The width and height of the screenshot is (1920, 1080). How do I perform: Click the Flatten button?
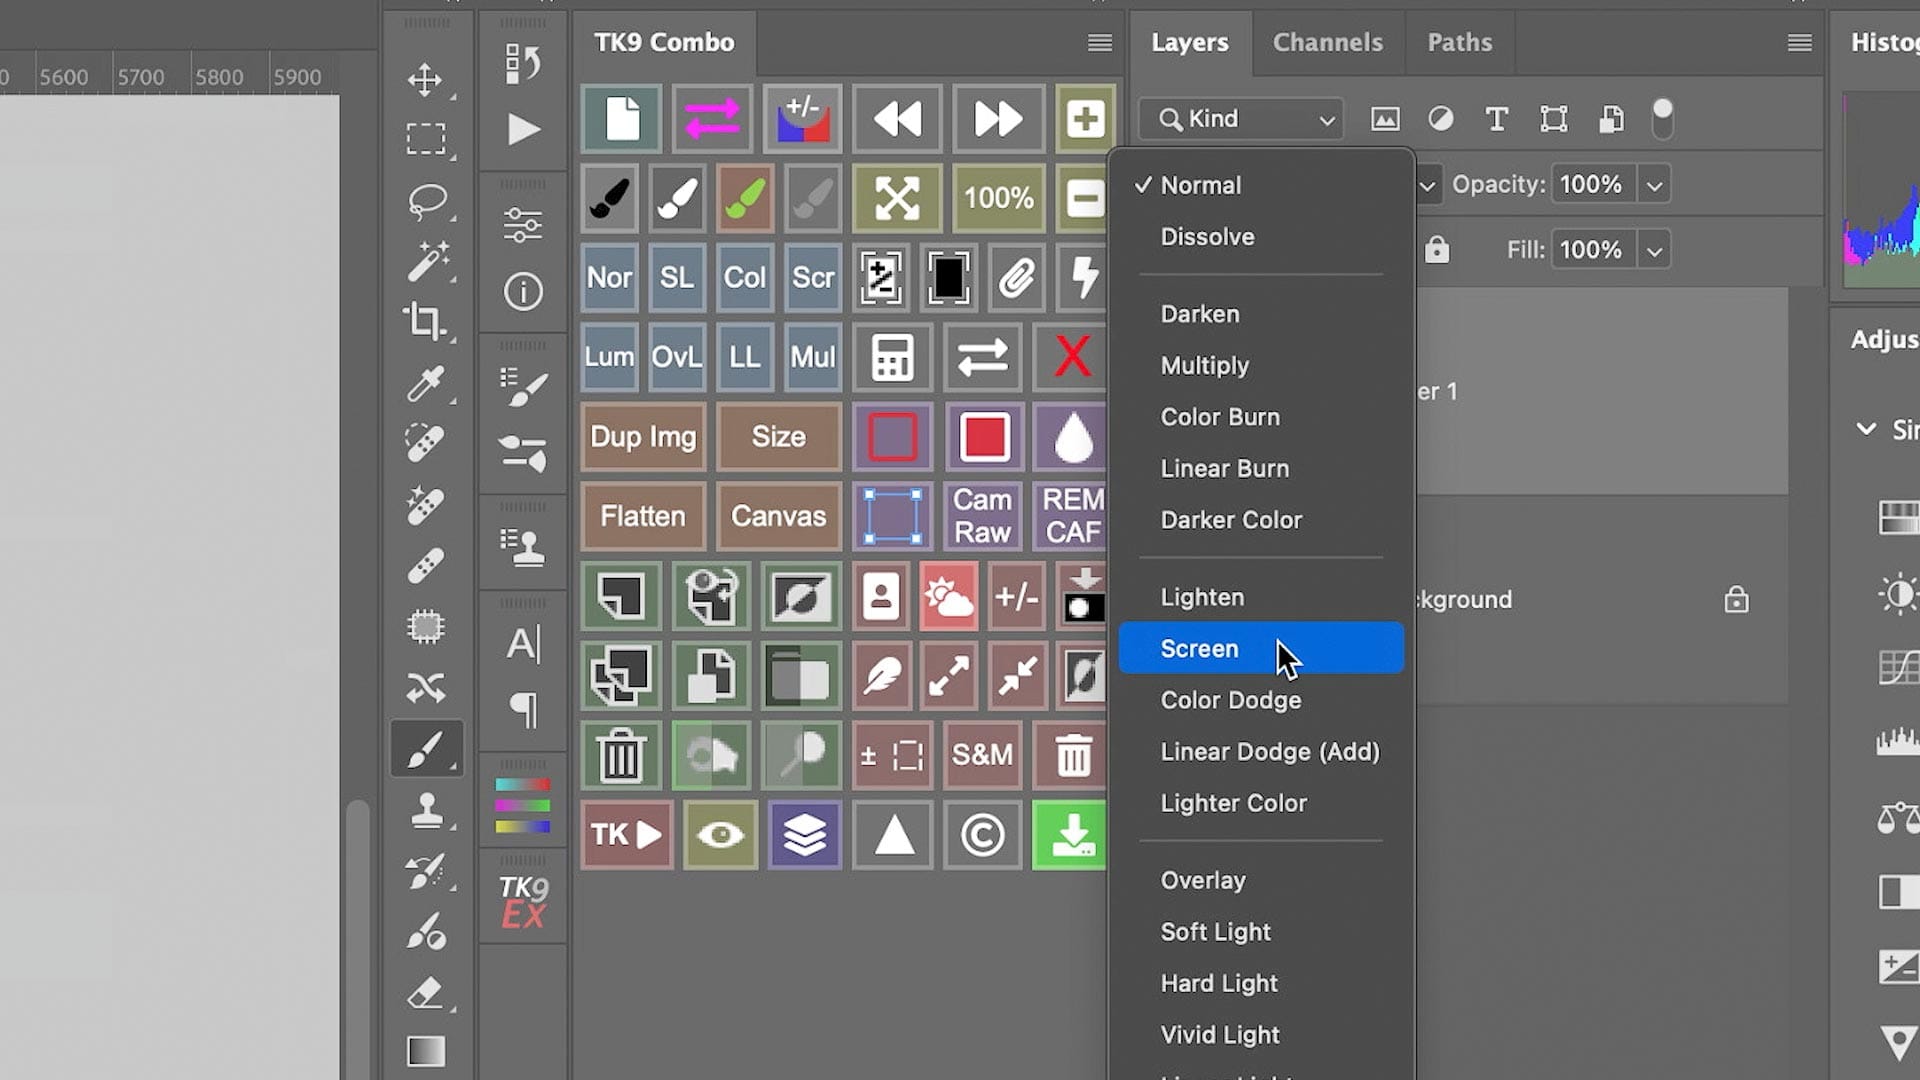(643, 516)
